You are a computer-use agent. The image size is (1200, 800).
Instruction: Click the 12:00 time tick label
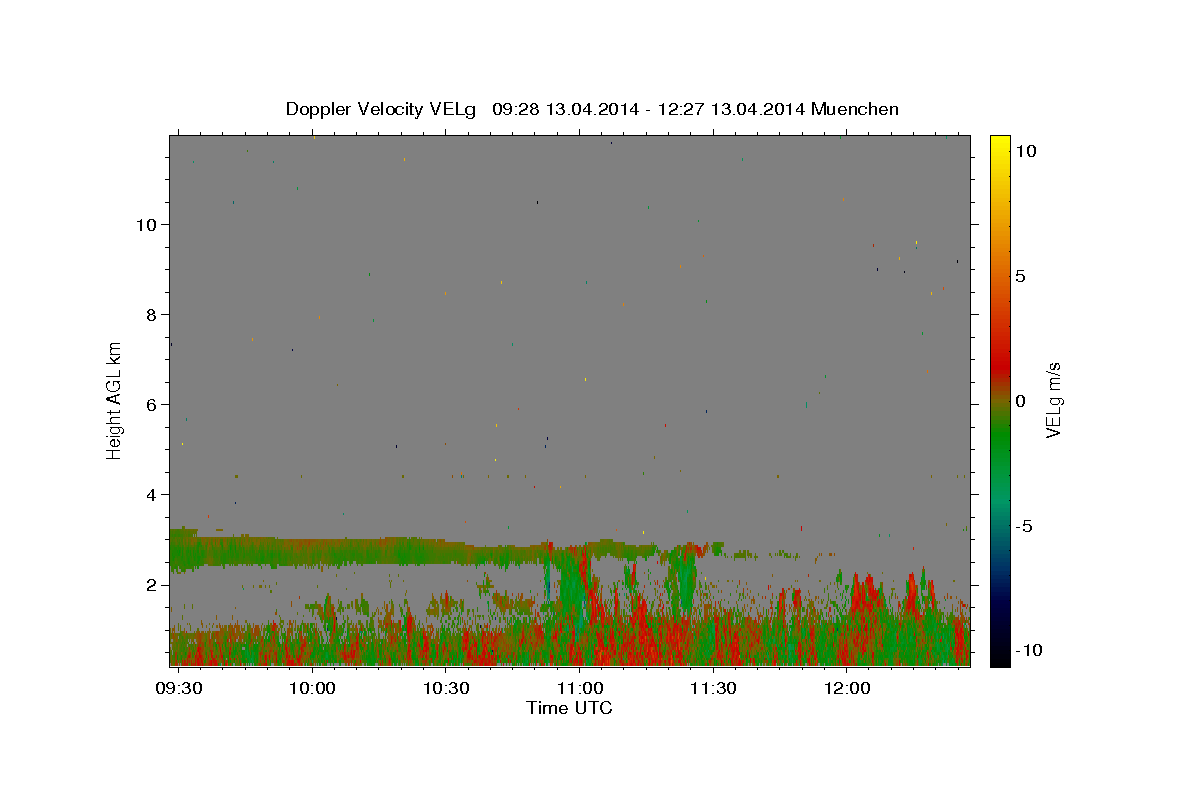[x=846, y=689]
